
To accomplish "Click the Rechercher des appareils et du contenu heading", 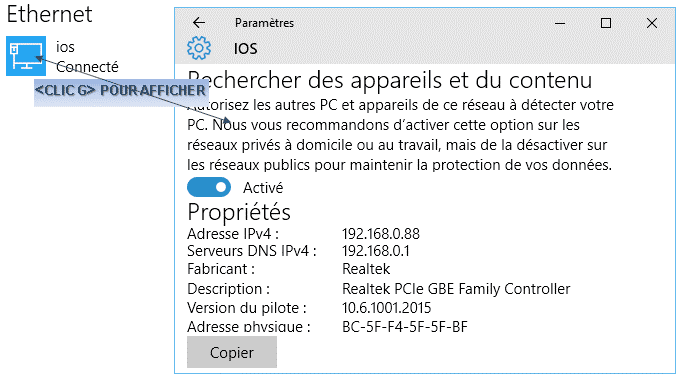I will click(389, 80).
